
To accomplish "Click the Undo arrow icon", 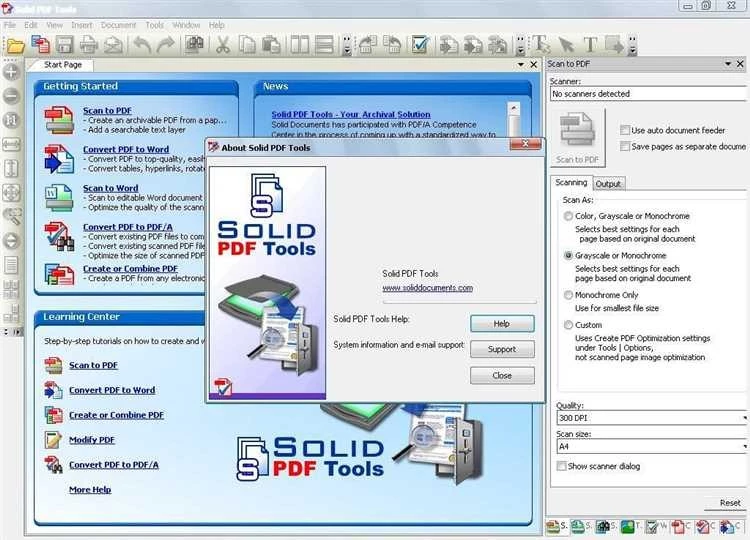I will click(142, 45).
